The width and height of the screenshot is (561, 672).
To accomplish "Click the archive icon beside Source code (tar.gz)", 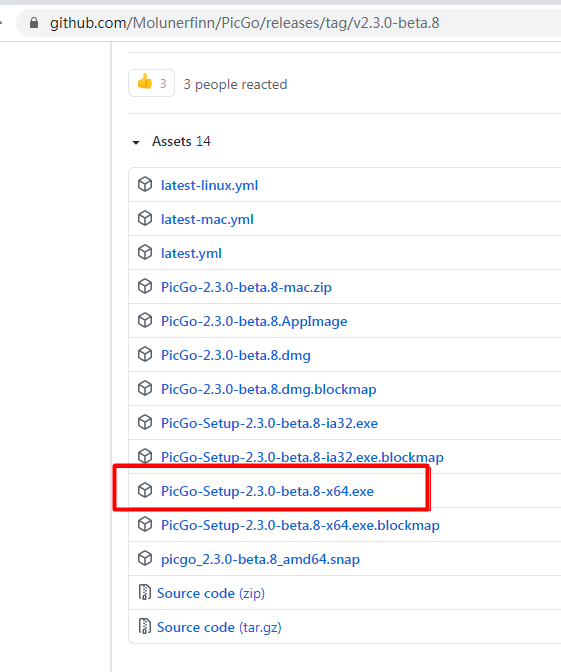I will coord(144,626).
